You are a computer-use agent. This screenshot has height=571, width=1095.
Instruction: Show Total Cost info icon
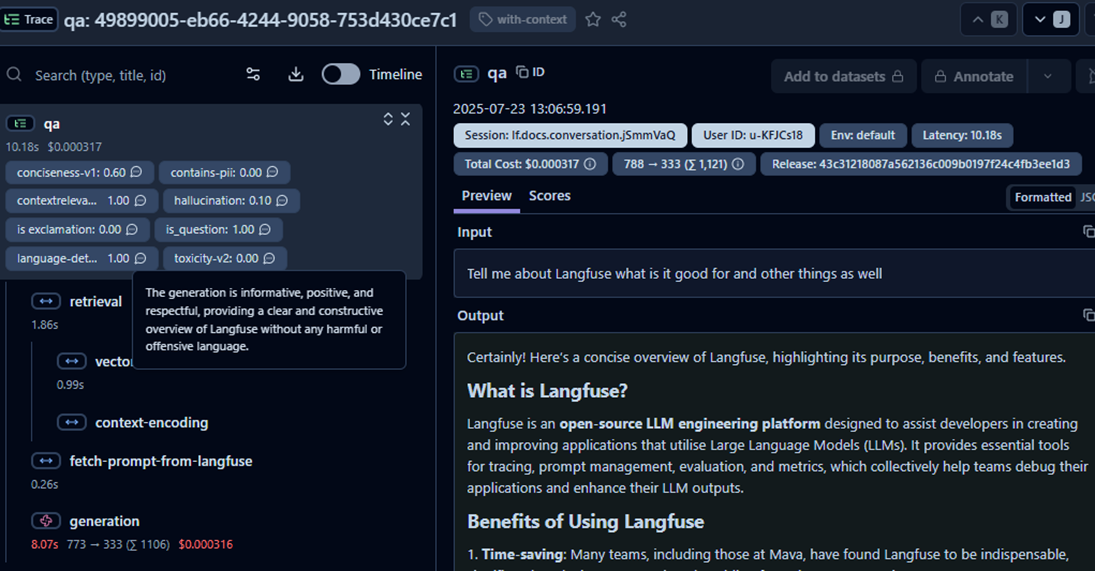pos(590,164)
